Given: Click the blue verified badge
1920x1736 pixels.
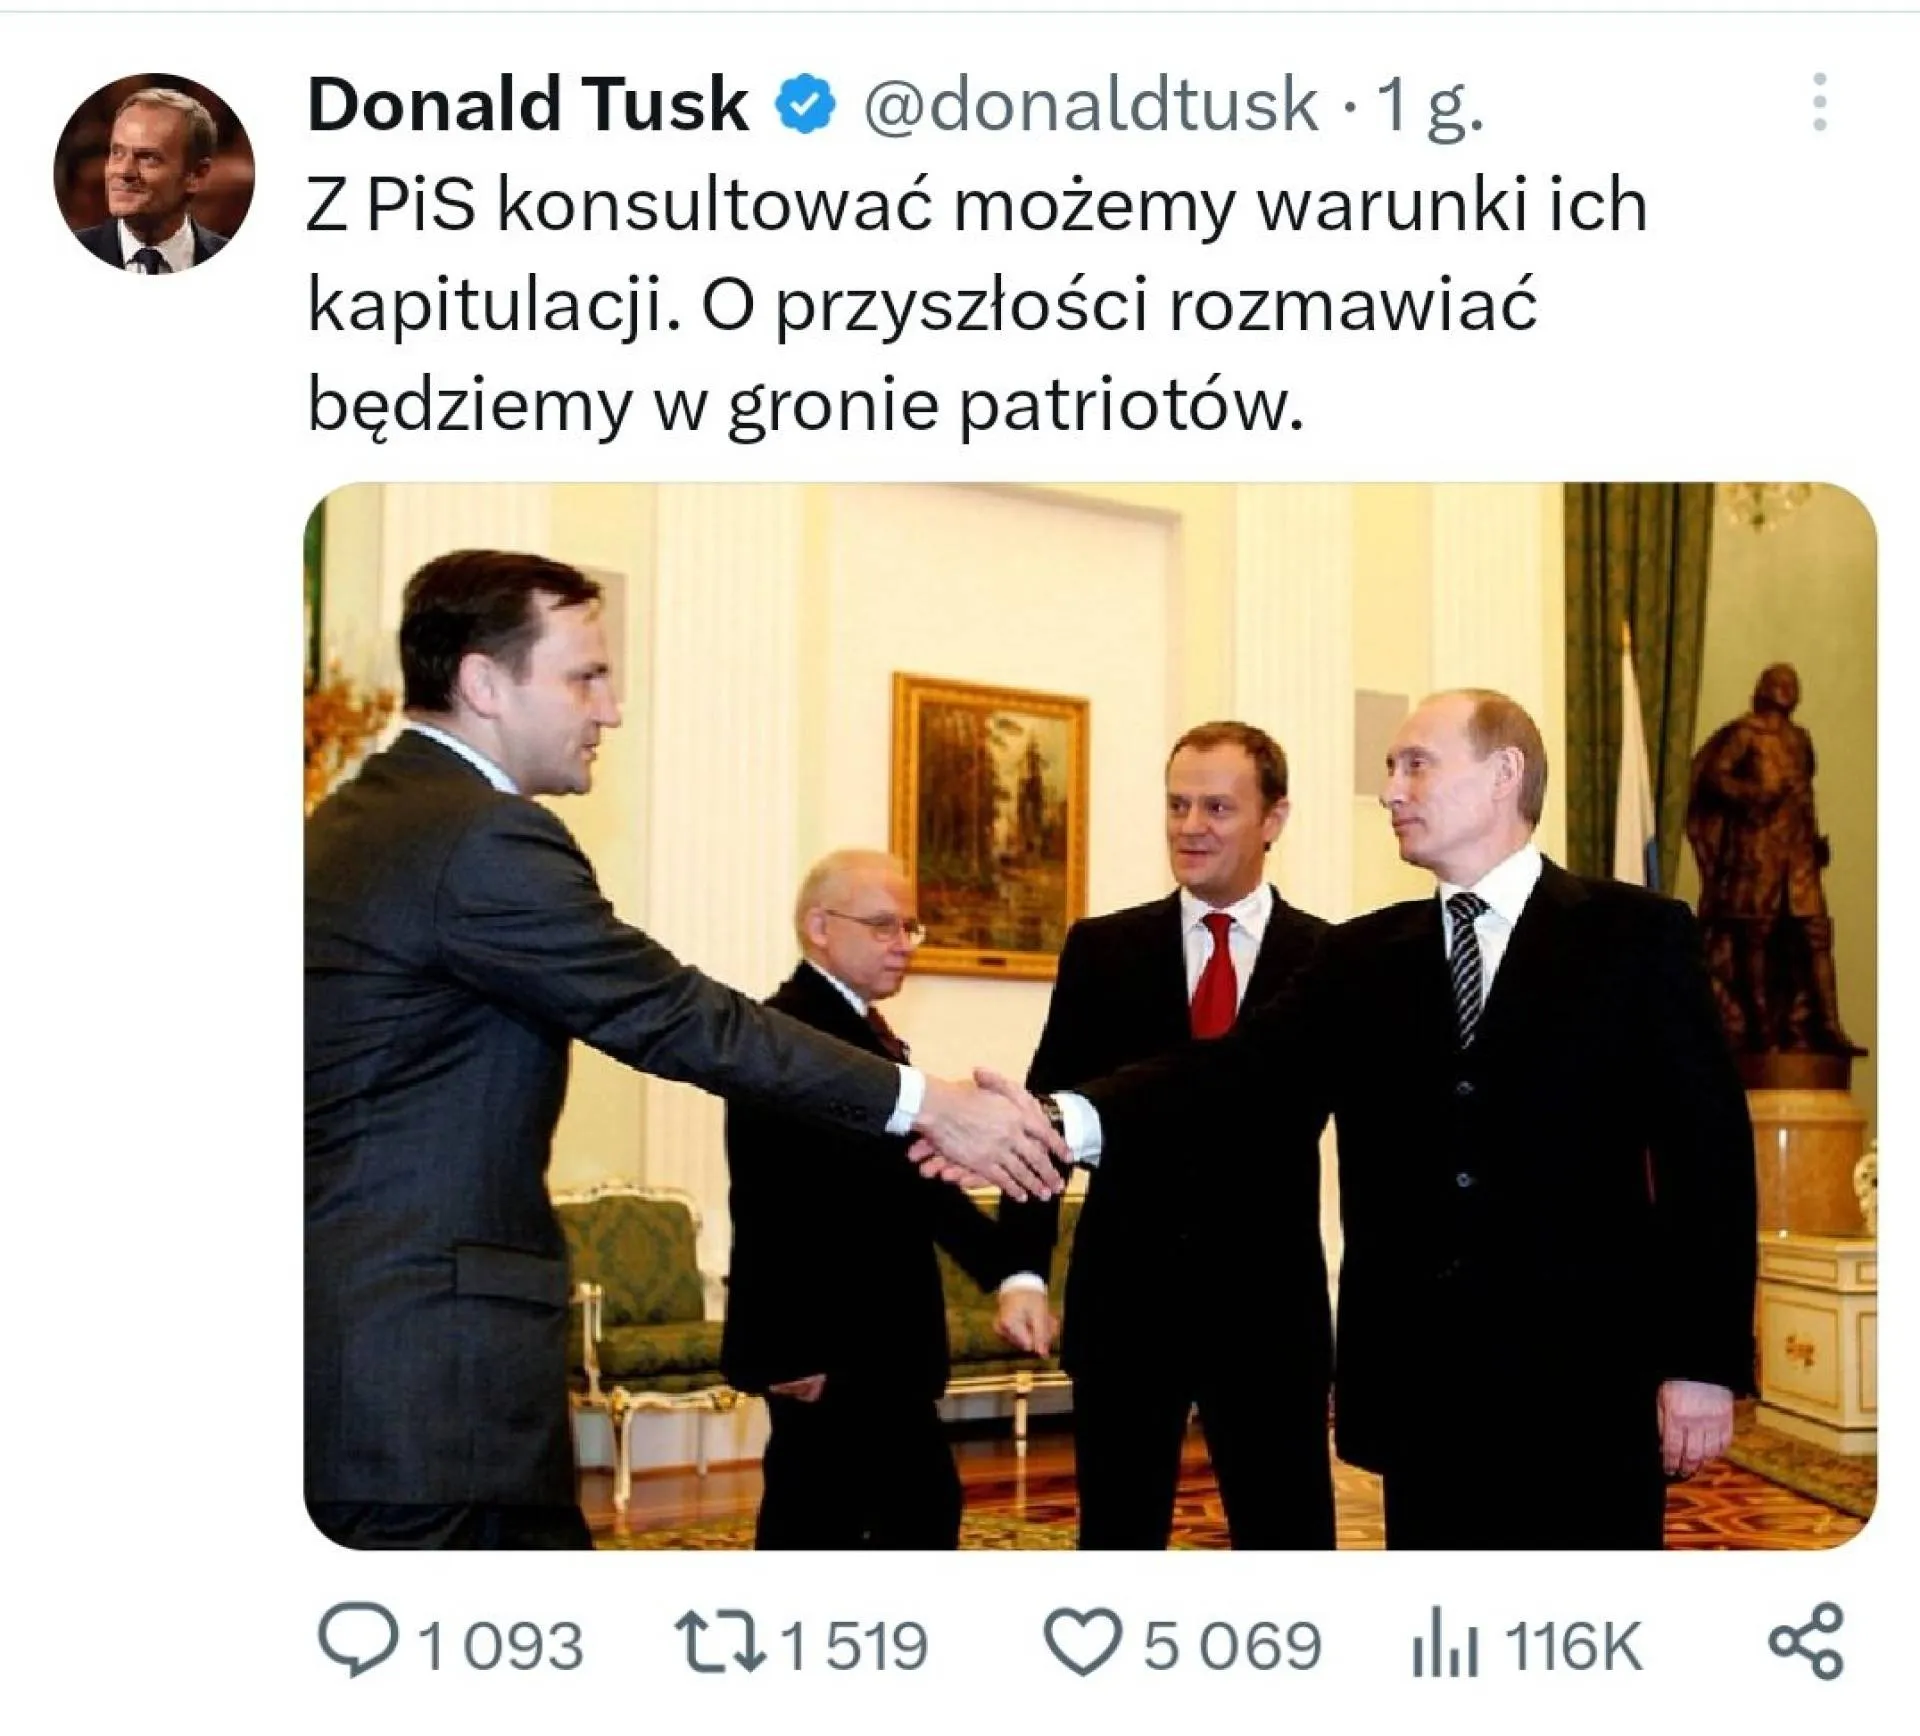Looking at the screenshot, I should coord(806,104).
